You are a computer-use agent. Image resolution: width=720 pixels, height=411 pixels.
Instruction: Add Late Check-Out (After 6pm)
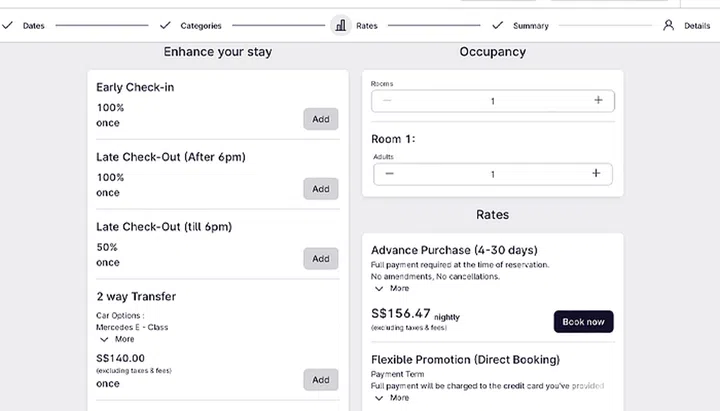point(320,189)
